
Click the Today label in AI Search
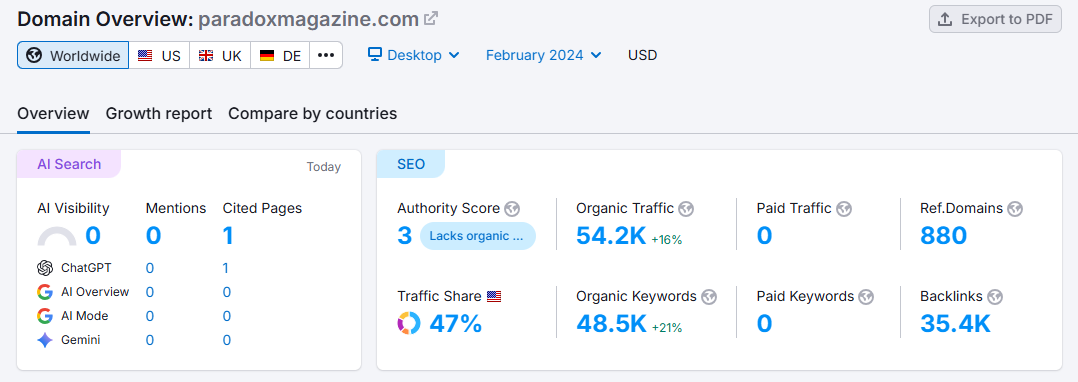324,167
